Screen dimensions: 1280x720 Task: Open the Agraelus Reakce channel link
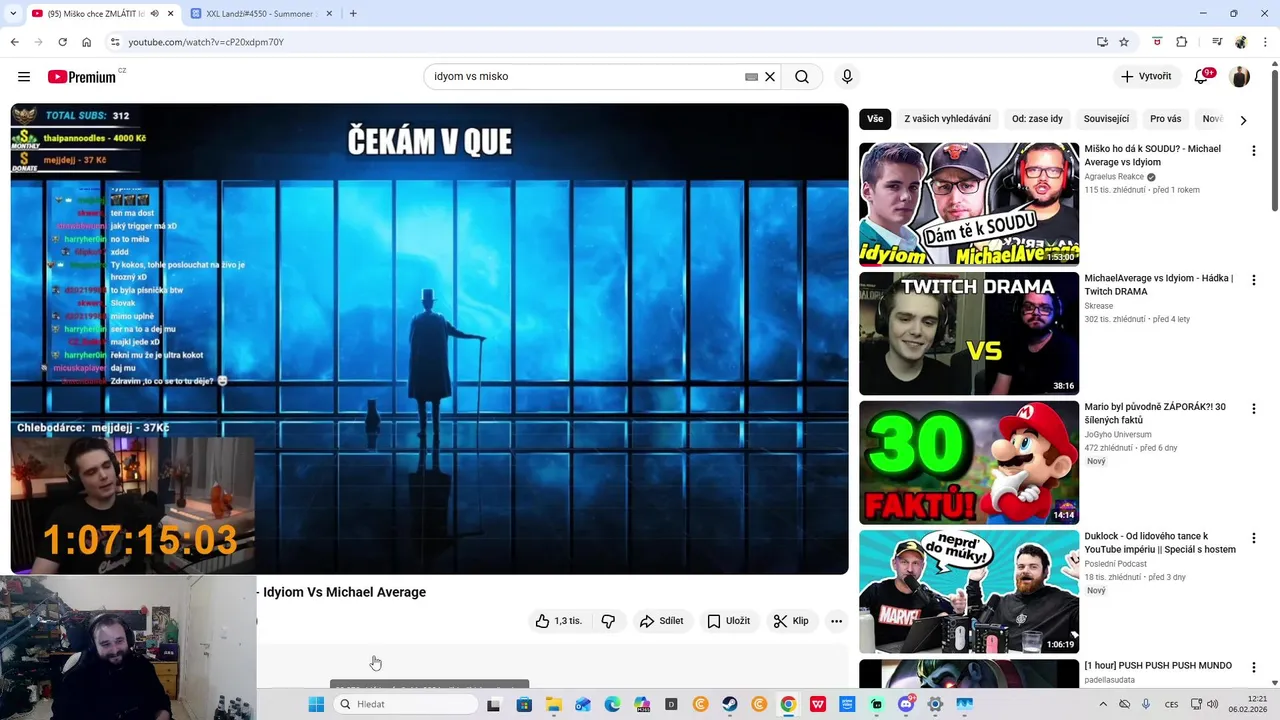(1114, 177)
